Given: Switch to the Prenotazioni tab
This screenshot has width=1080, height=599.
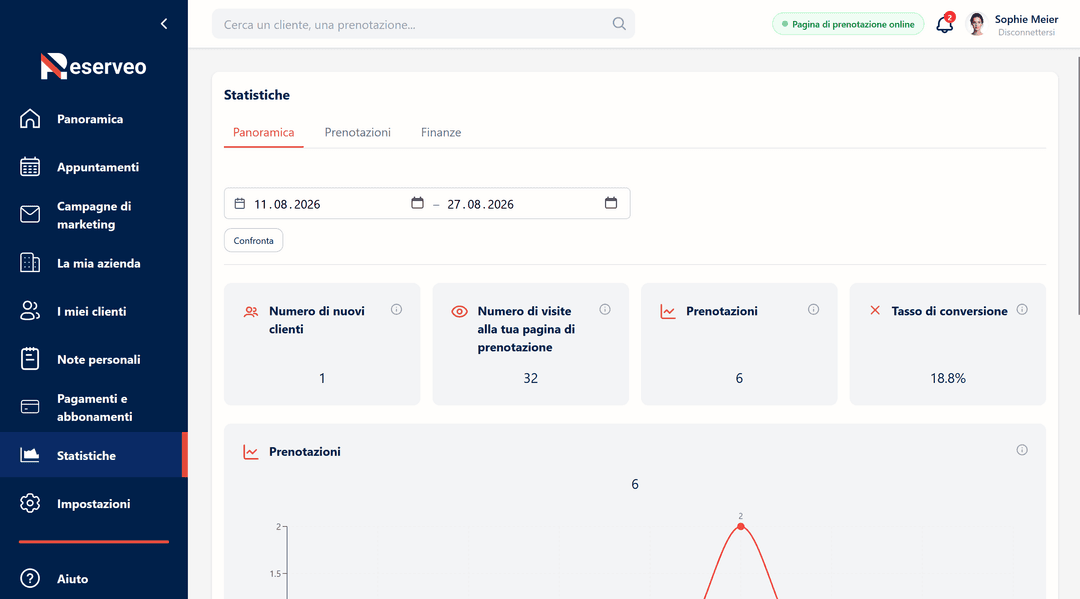Looking at the screenshot, I should tap(357, 132).
